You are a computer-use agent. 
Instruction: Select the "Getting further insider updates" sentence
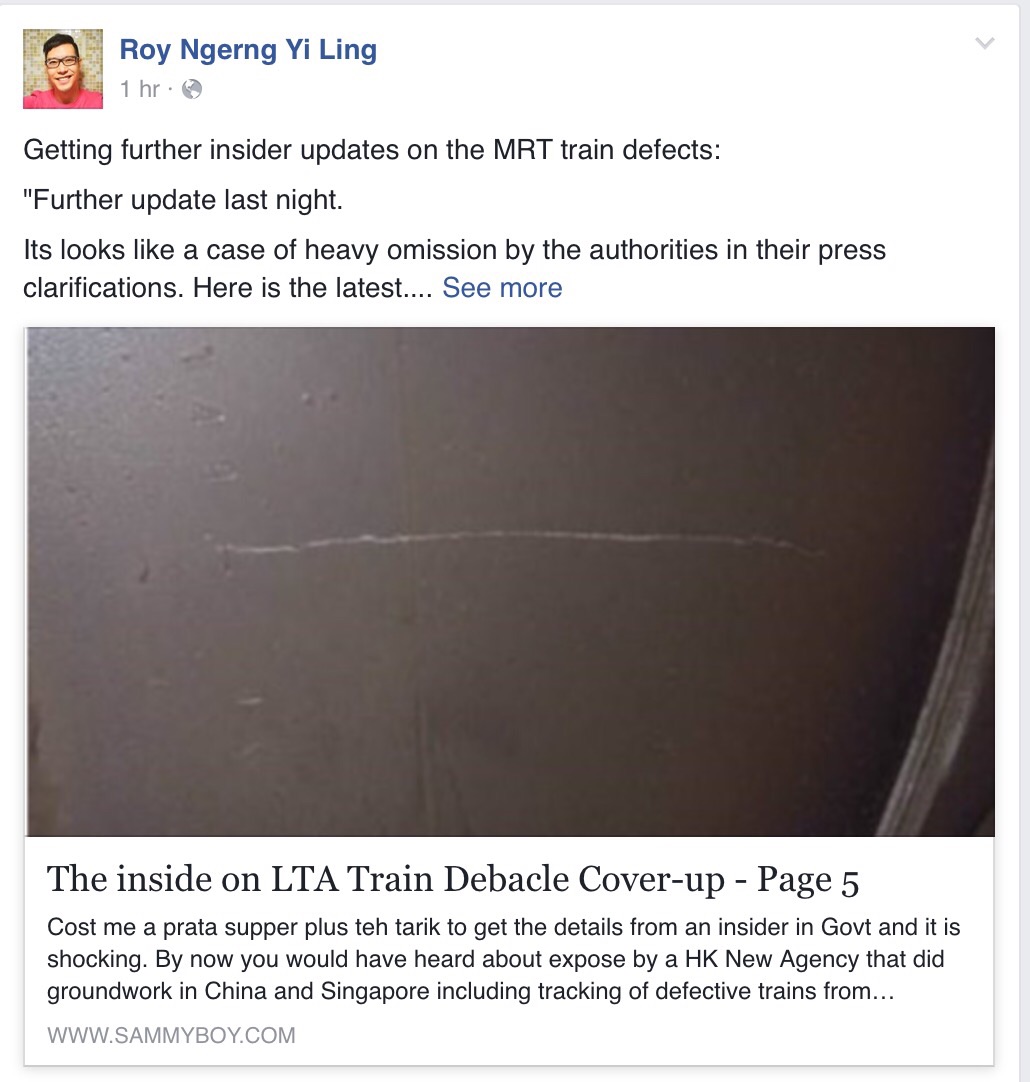click(x=372, y=150)
